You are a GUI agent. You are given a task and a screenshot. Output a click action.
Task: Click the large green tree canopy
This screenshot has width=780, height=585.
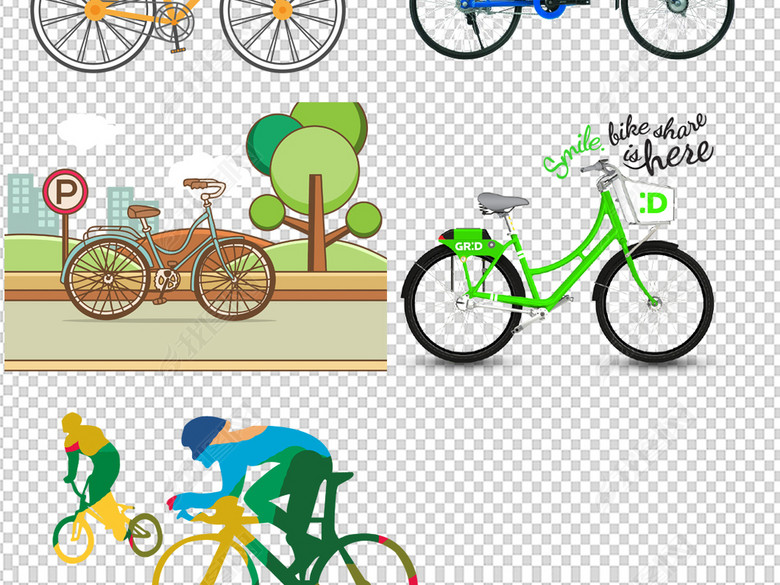tap(314, 157)
